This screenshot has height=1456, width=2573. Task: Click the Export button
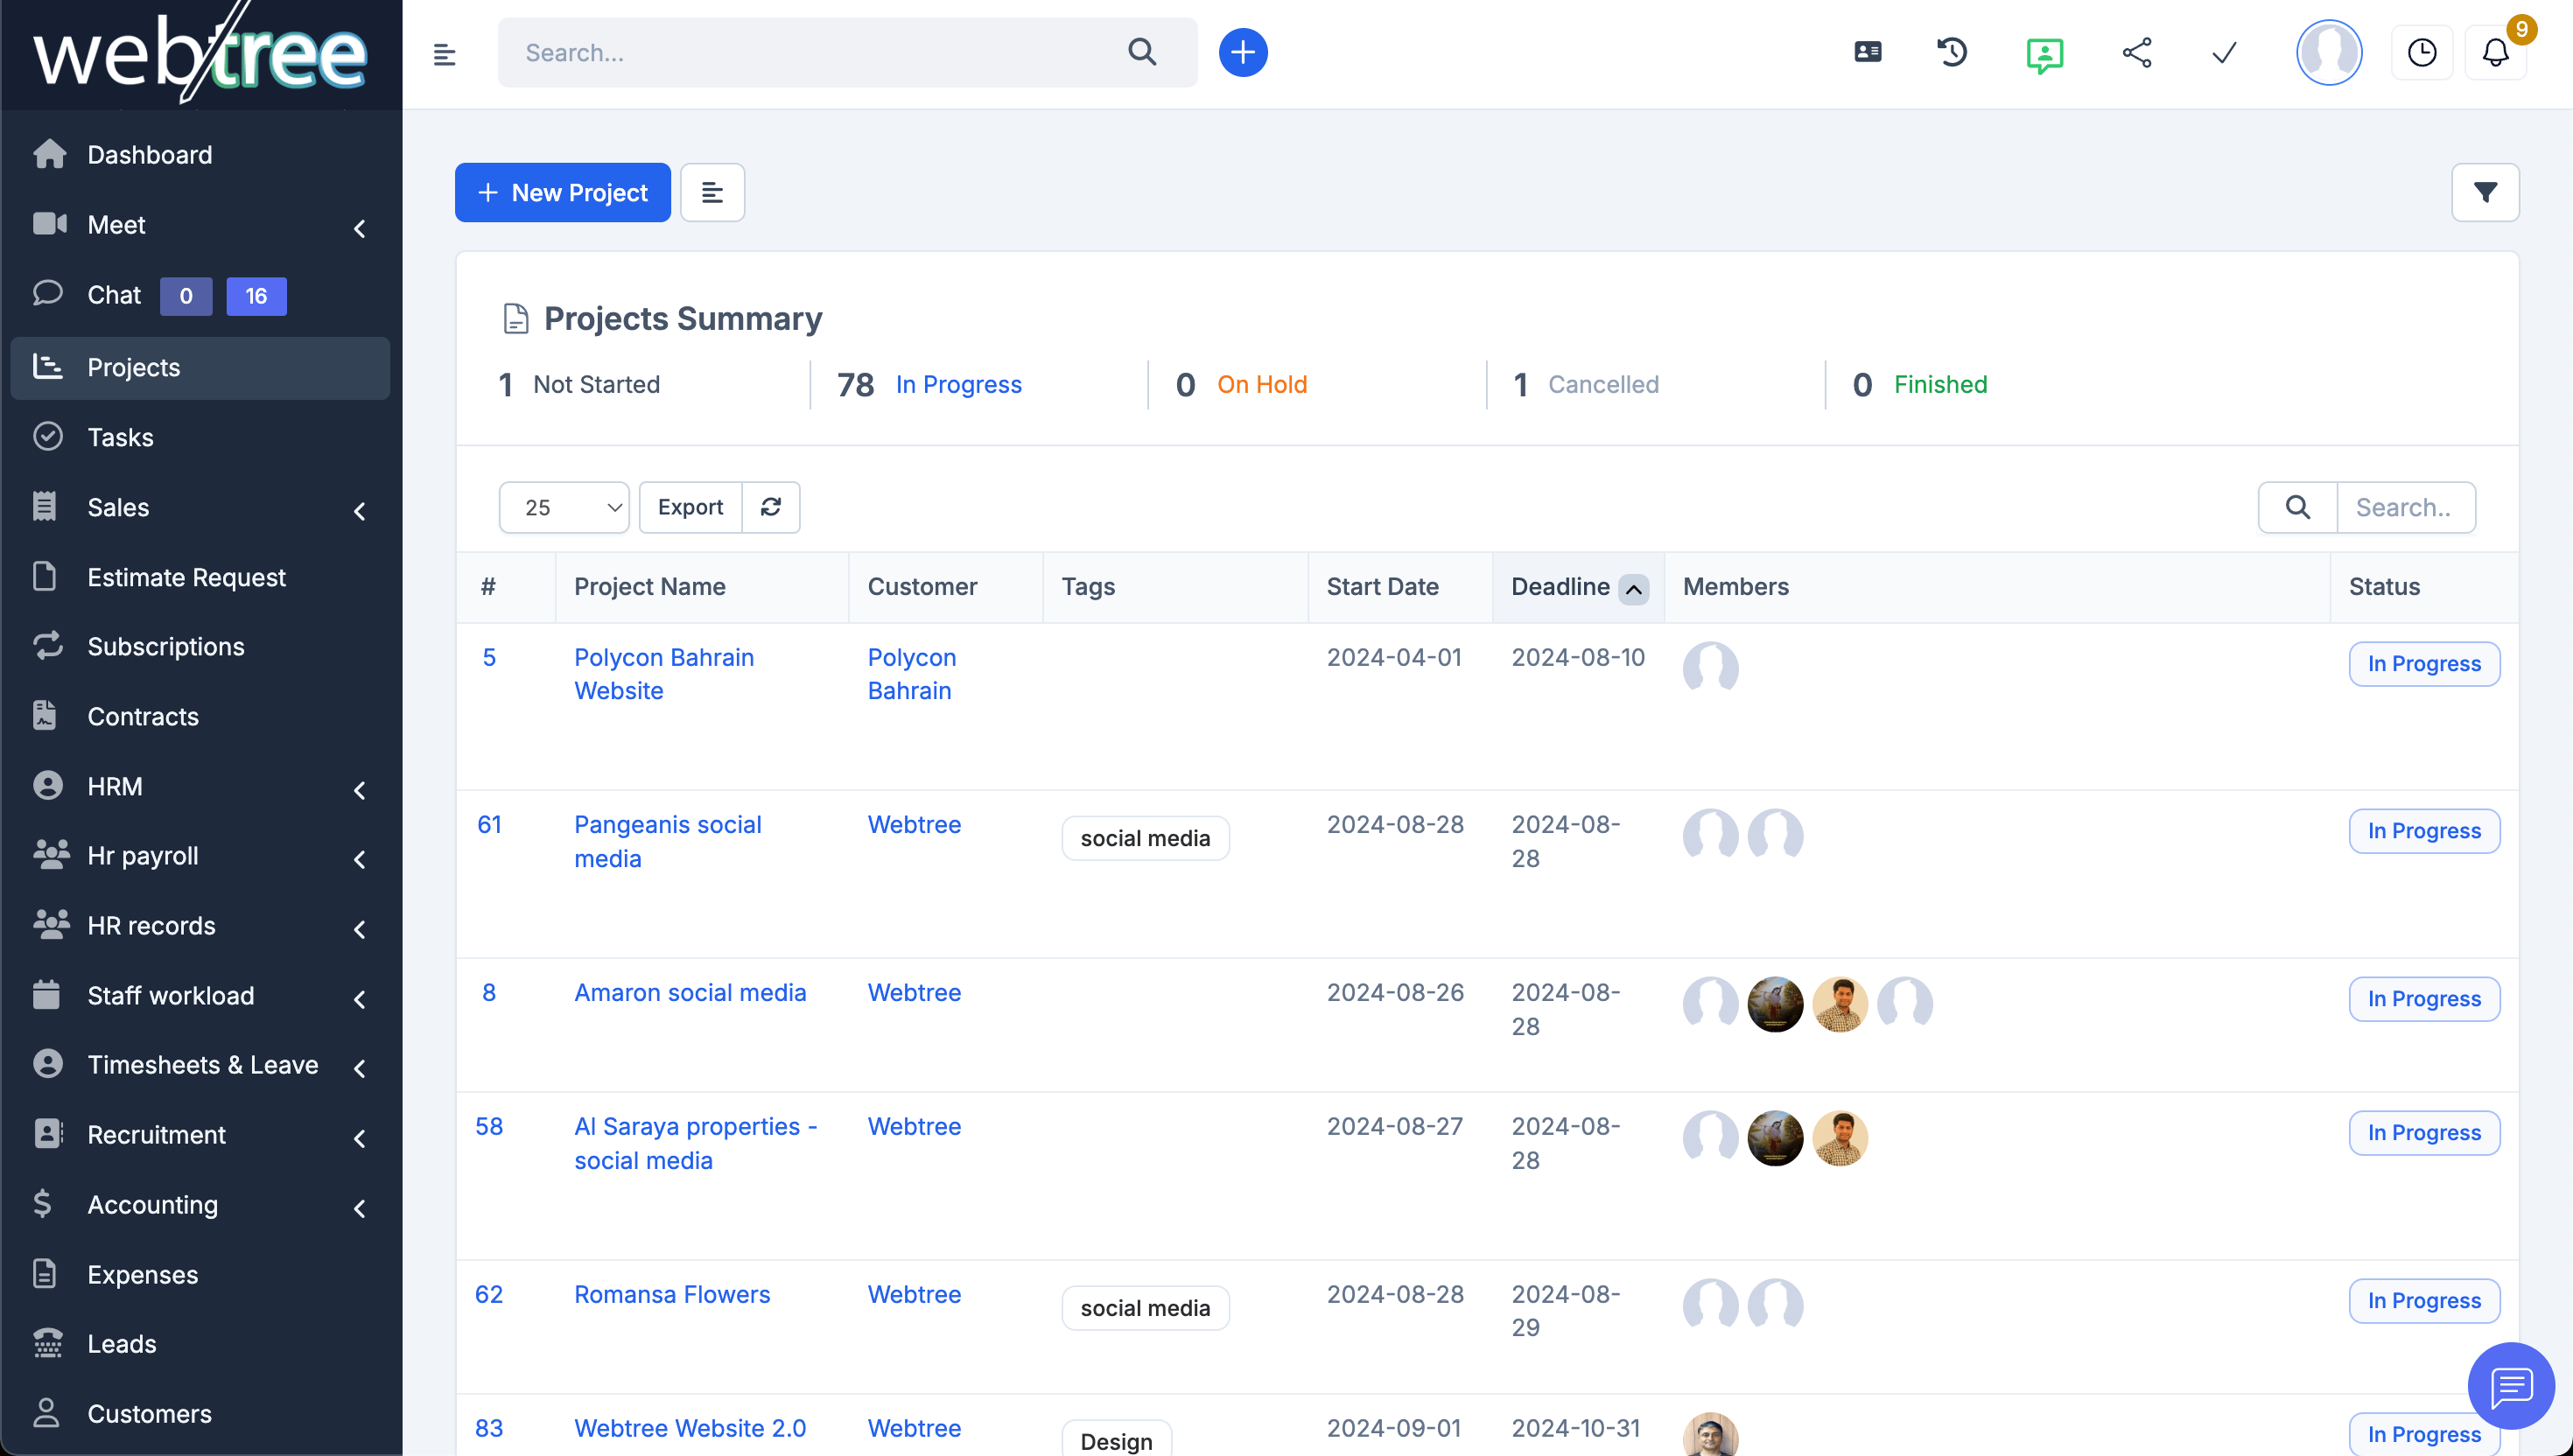[691, 507]
